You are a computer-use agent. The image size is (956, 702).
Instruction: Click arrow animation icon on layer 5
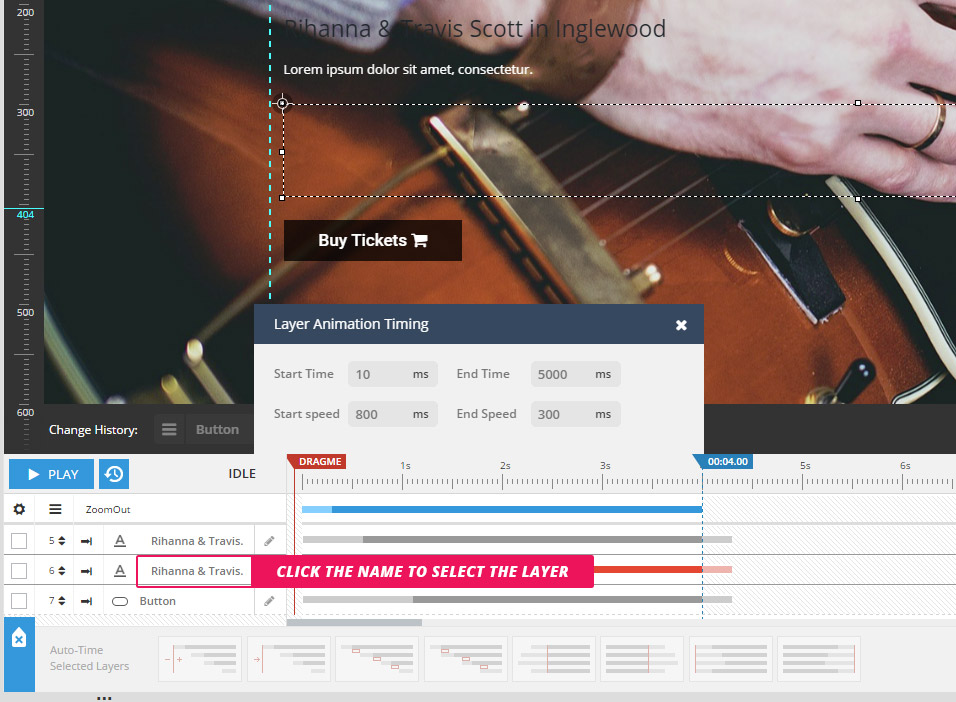(x=87, y=541)
